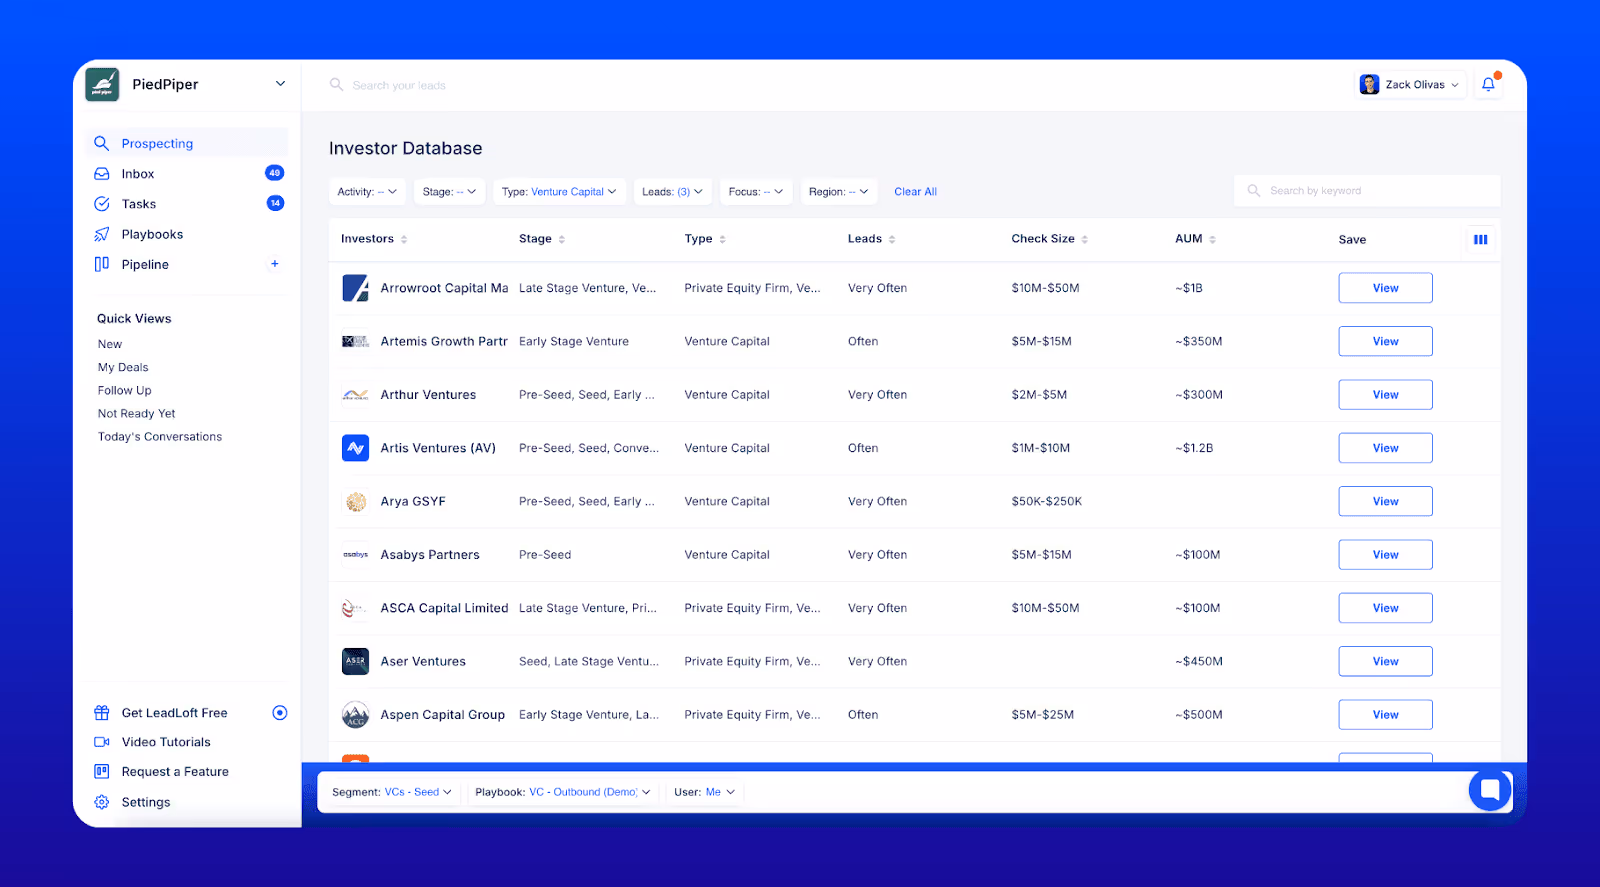Viewport: 1600px width, 887px height.
Task: Click the Inbox 49 count badge
Action: [275, 173]
